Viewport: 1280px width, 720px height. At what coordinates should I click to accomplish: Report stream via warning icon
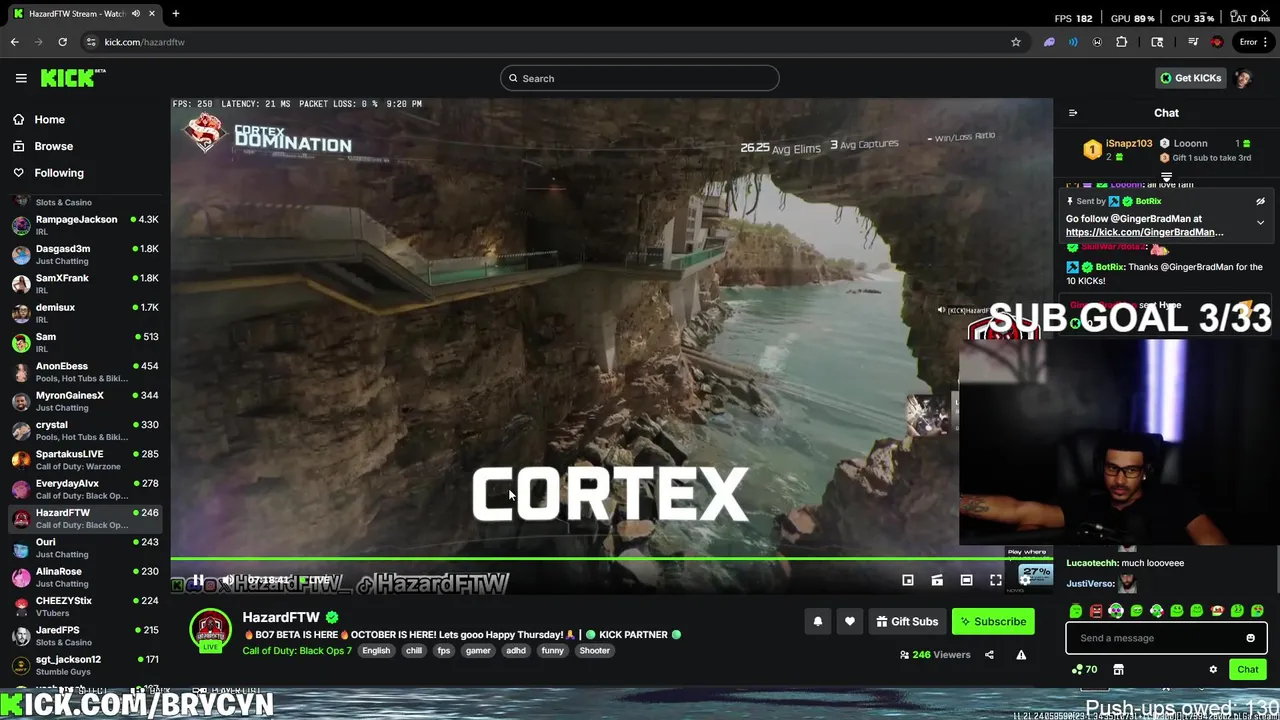1021,655
